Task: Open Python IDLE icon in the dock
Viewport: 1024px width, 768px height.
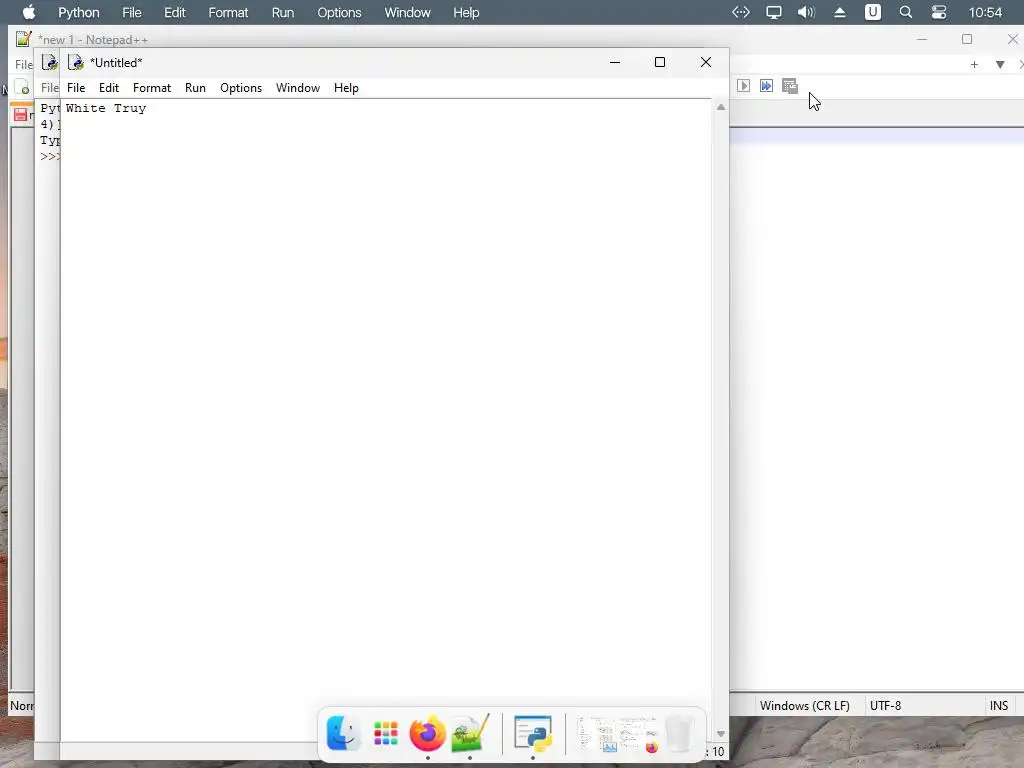Action: (x=533, y=733)
